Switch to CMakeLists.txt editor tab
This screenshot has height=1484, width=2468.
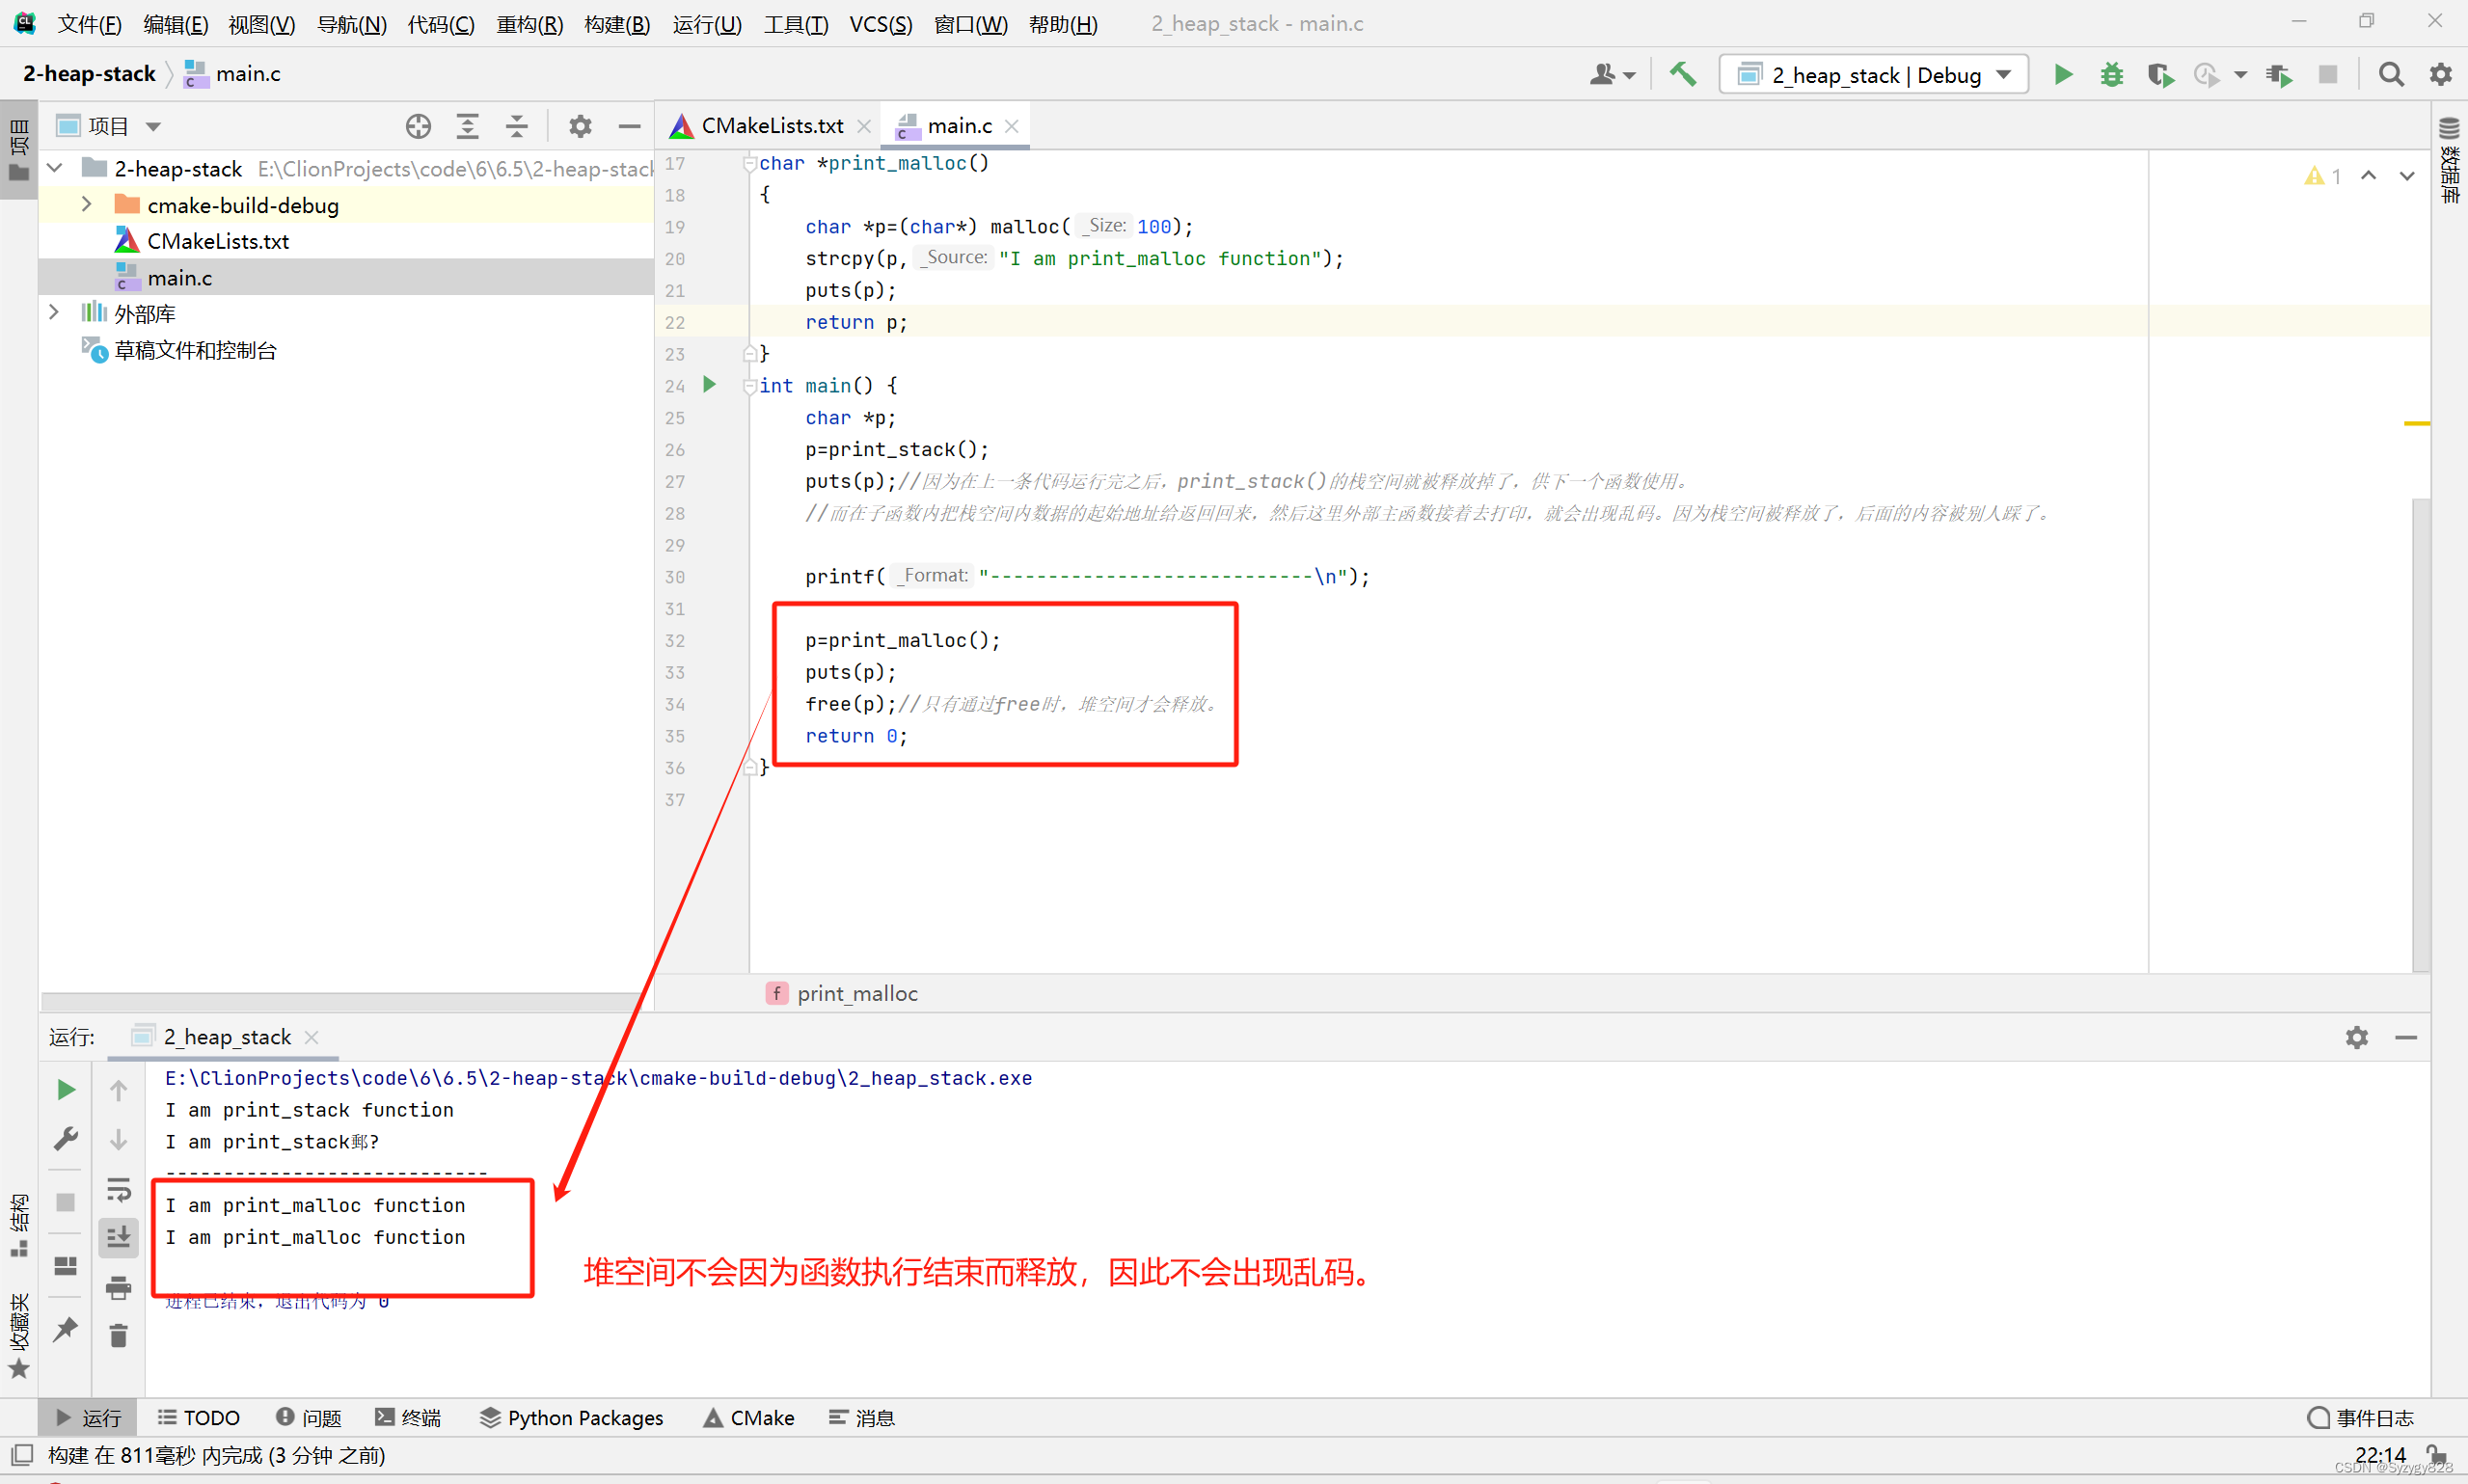(770, 126)
